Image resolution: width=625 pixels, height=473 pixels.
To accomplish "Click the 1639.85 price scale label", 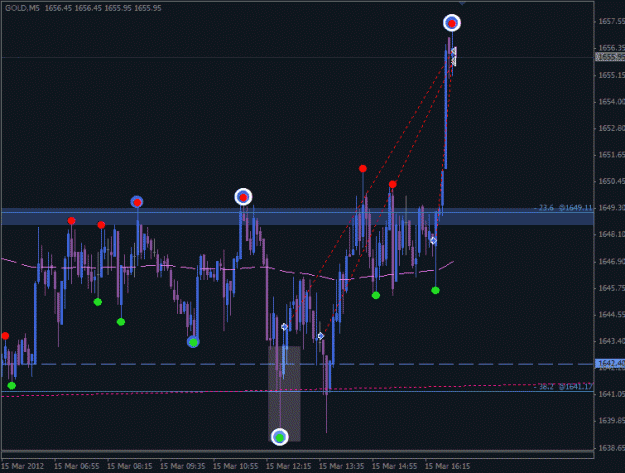I will click(611, 421).
